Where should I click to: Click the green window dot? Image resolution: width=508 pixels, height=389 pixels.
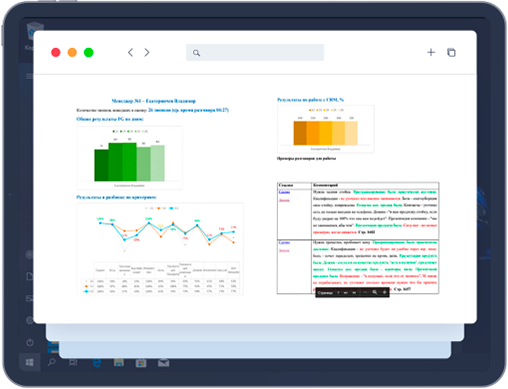[x=89, y=52]
